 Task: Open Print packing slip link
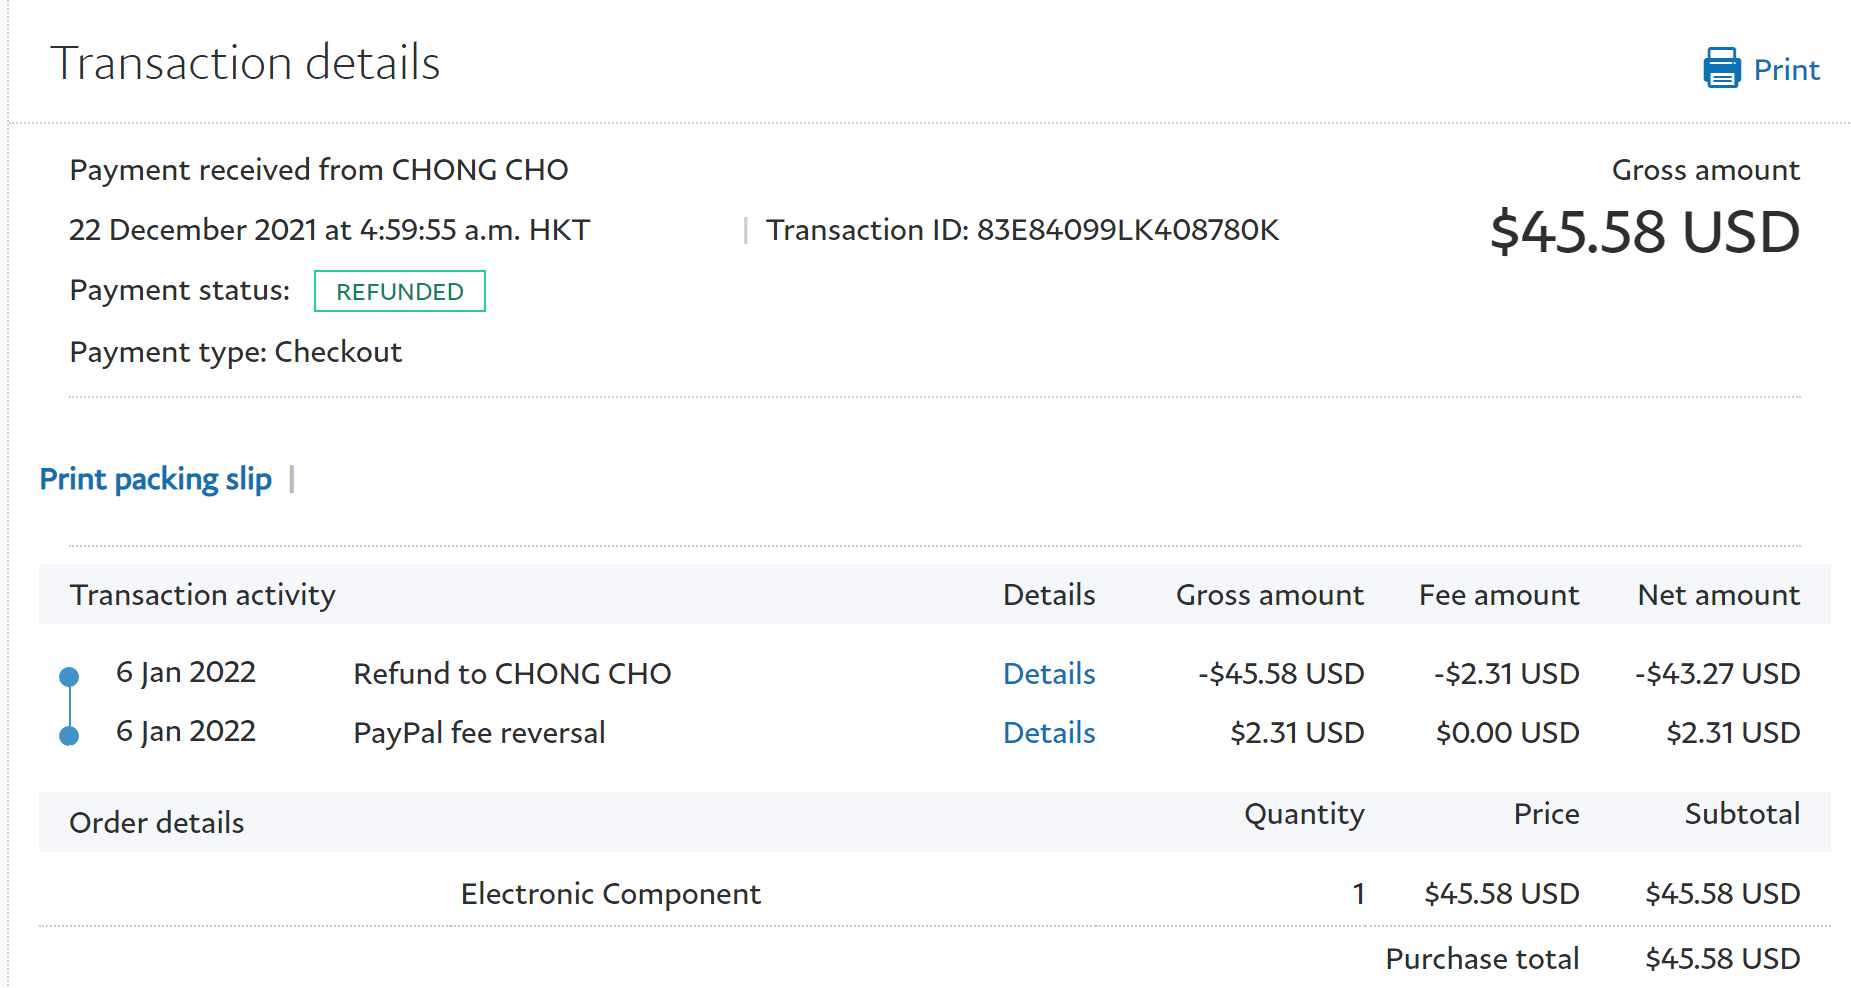point(155,479)
